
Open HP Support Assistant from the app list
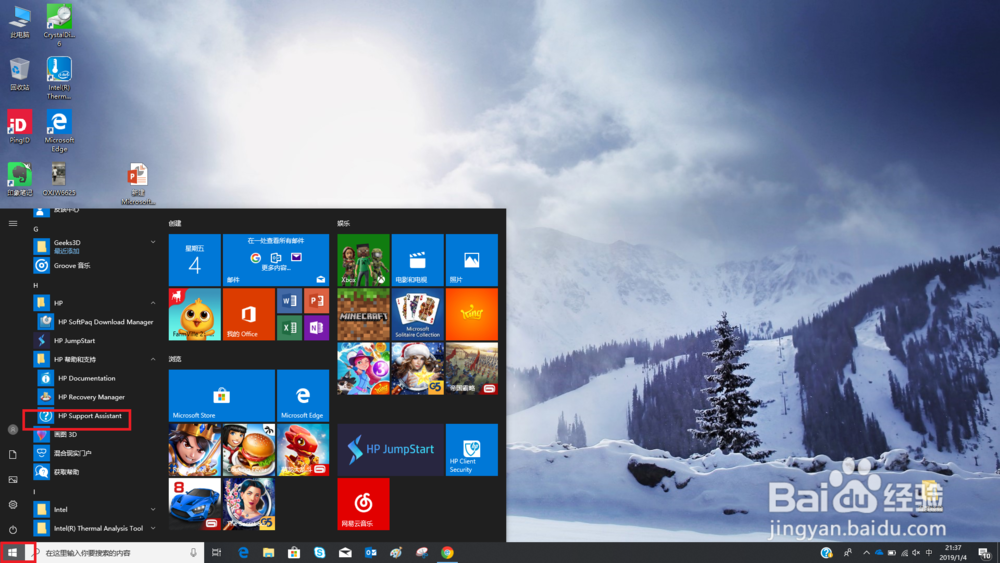[x=89, y=416]
